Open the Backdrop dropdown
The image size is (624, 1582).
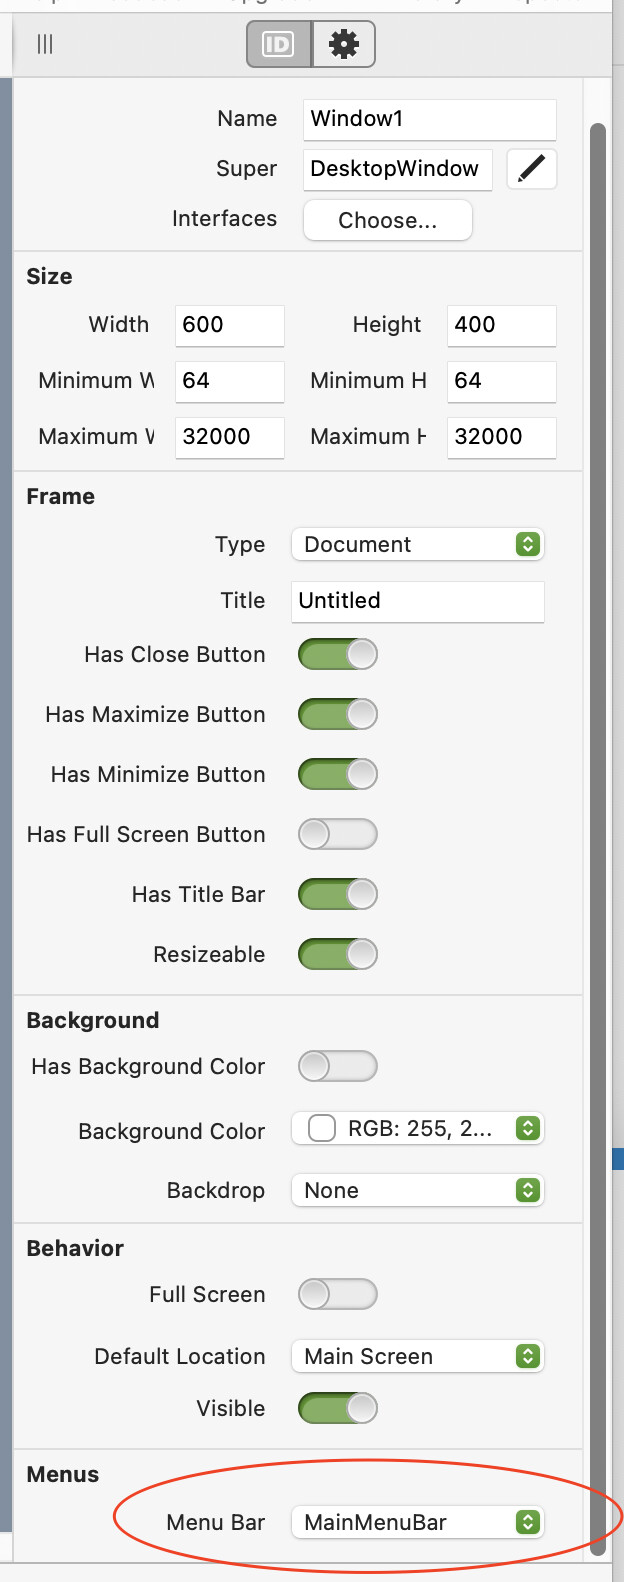(x=418, y=1190)
